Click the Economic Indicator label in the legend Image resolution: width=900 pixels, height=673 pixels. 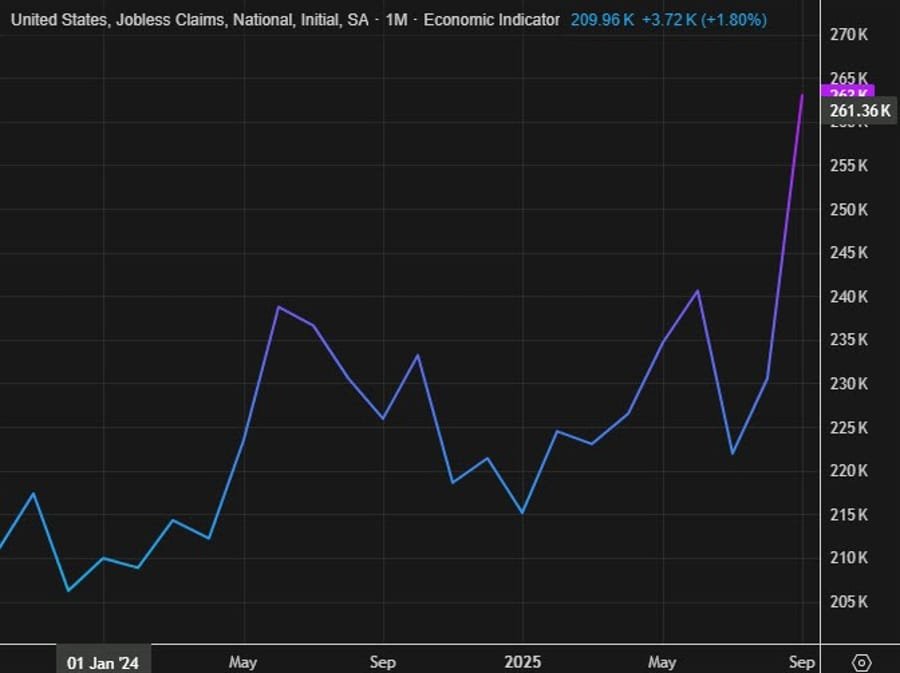point(492,19)
